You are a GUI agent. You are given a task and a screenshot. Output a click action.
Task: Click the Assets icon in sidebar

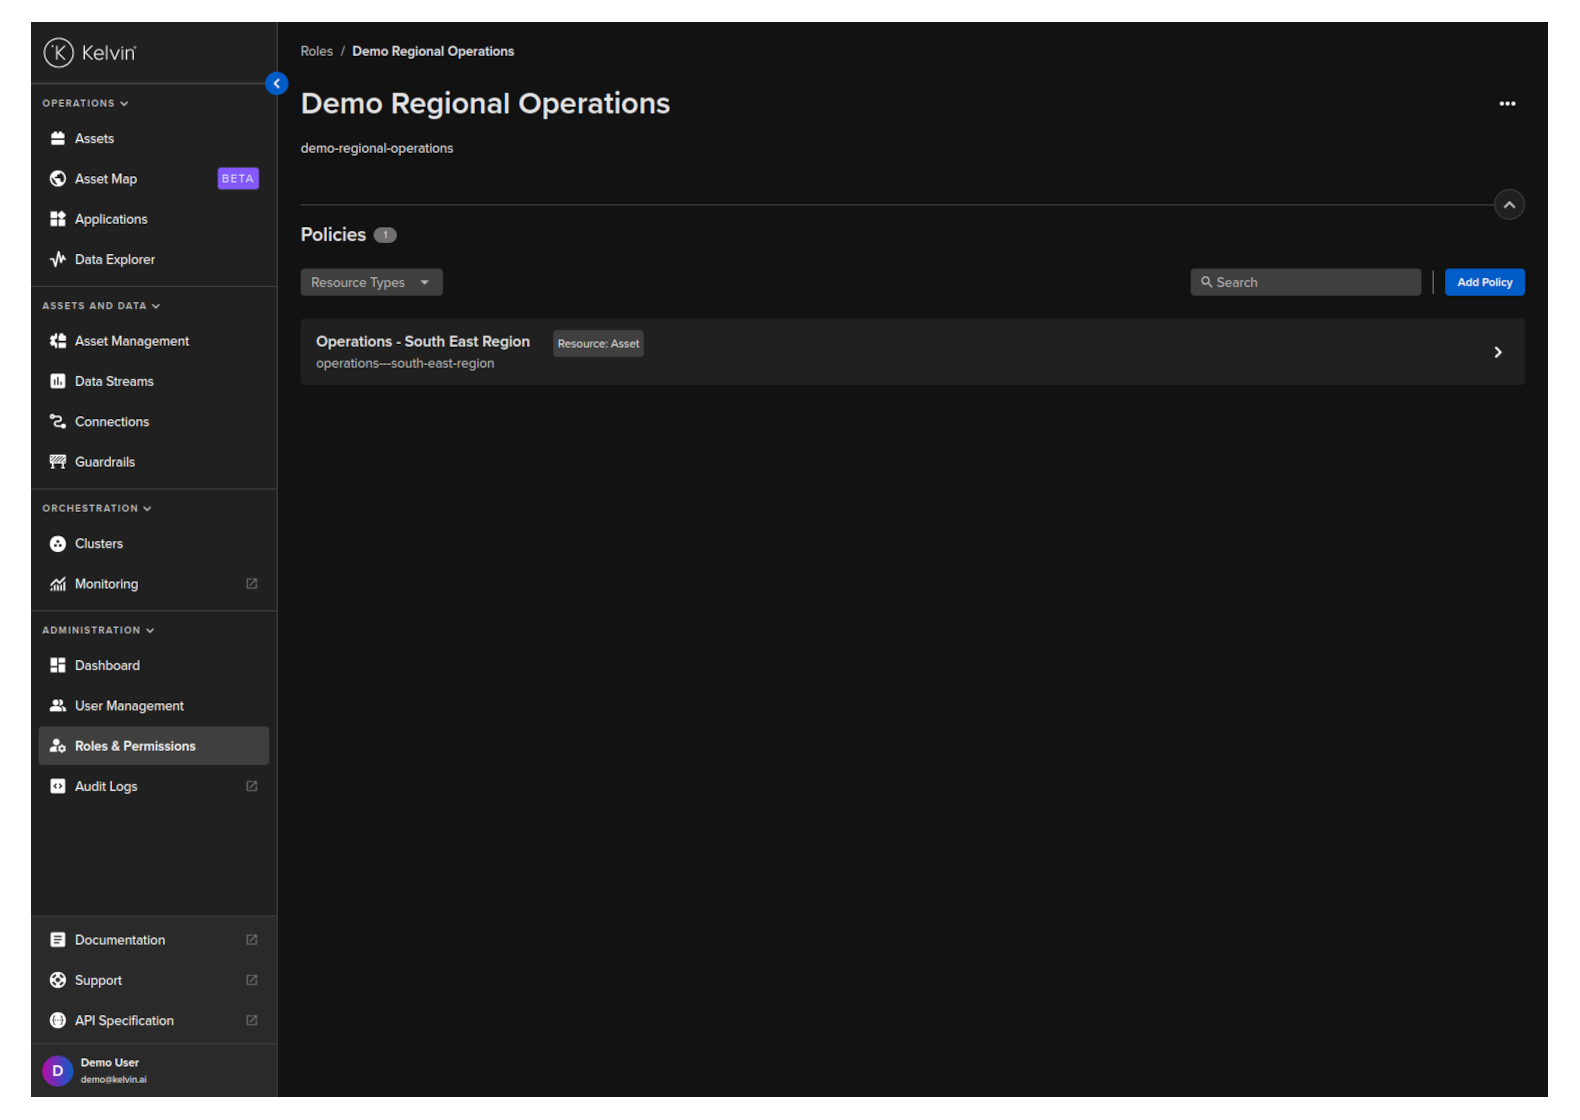point(58,139)
